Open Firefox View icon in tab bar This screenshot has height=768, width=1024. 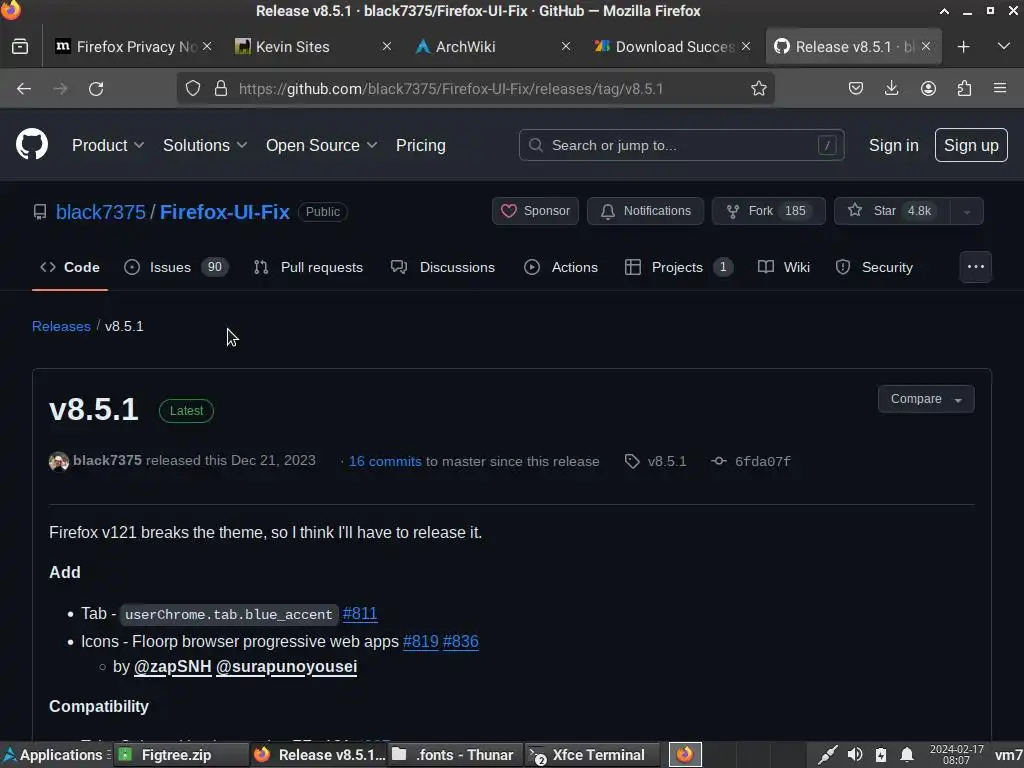pos(20,46)
